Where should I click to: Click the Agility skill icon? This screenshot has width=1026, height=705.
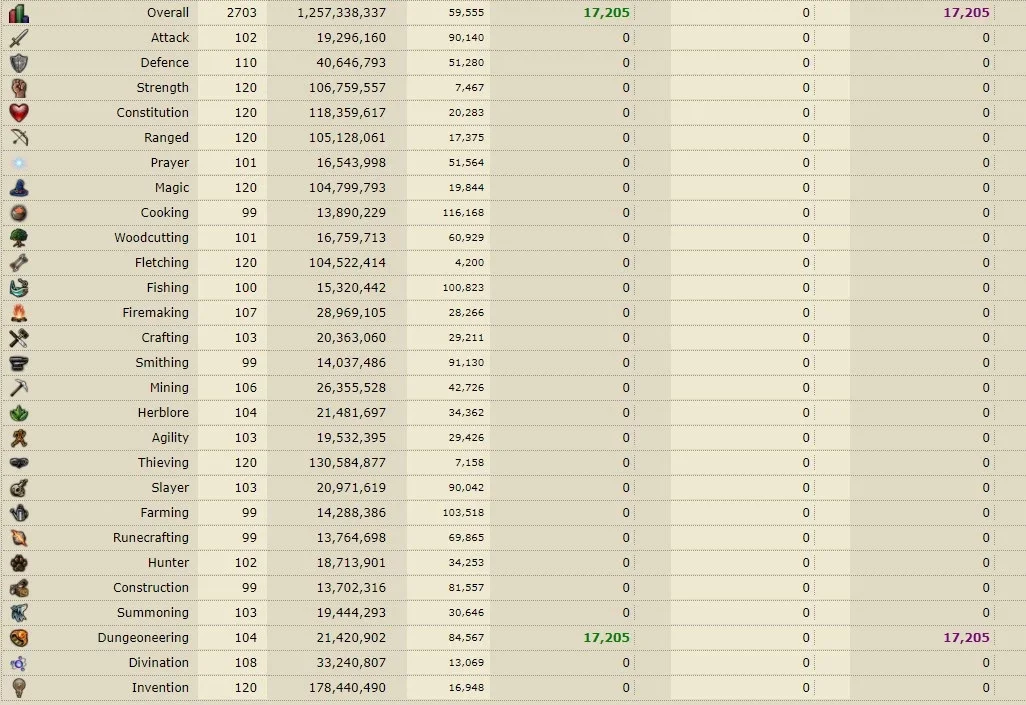(19, 437)
